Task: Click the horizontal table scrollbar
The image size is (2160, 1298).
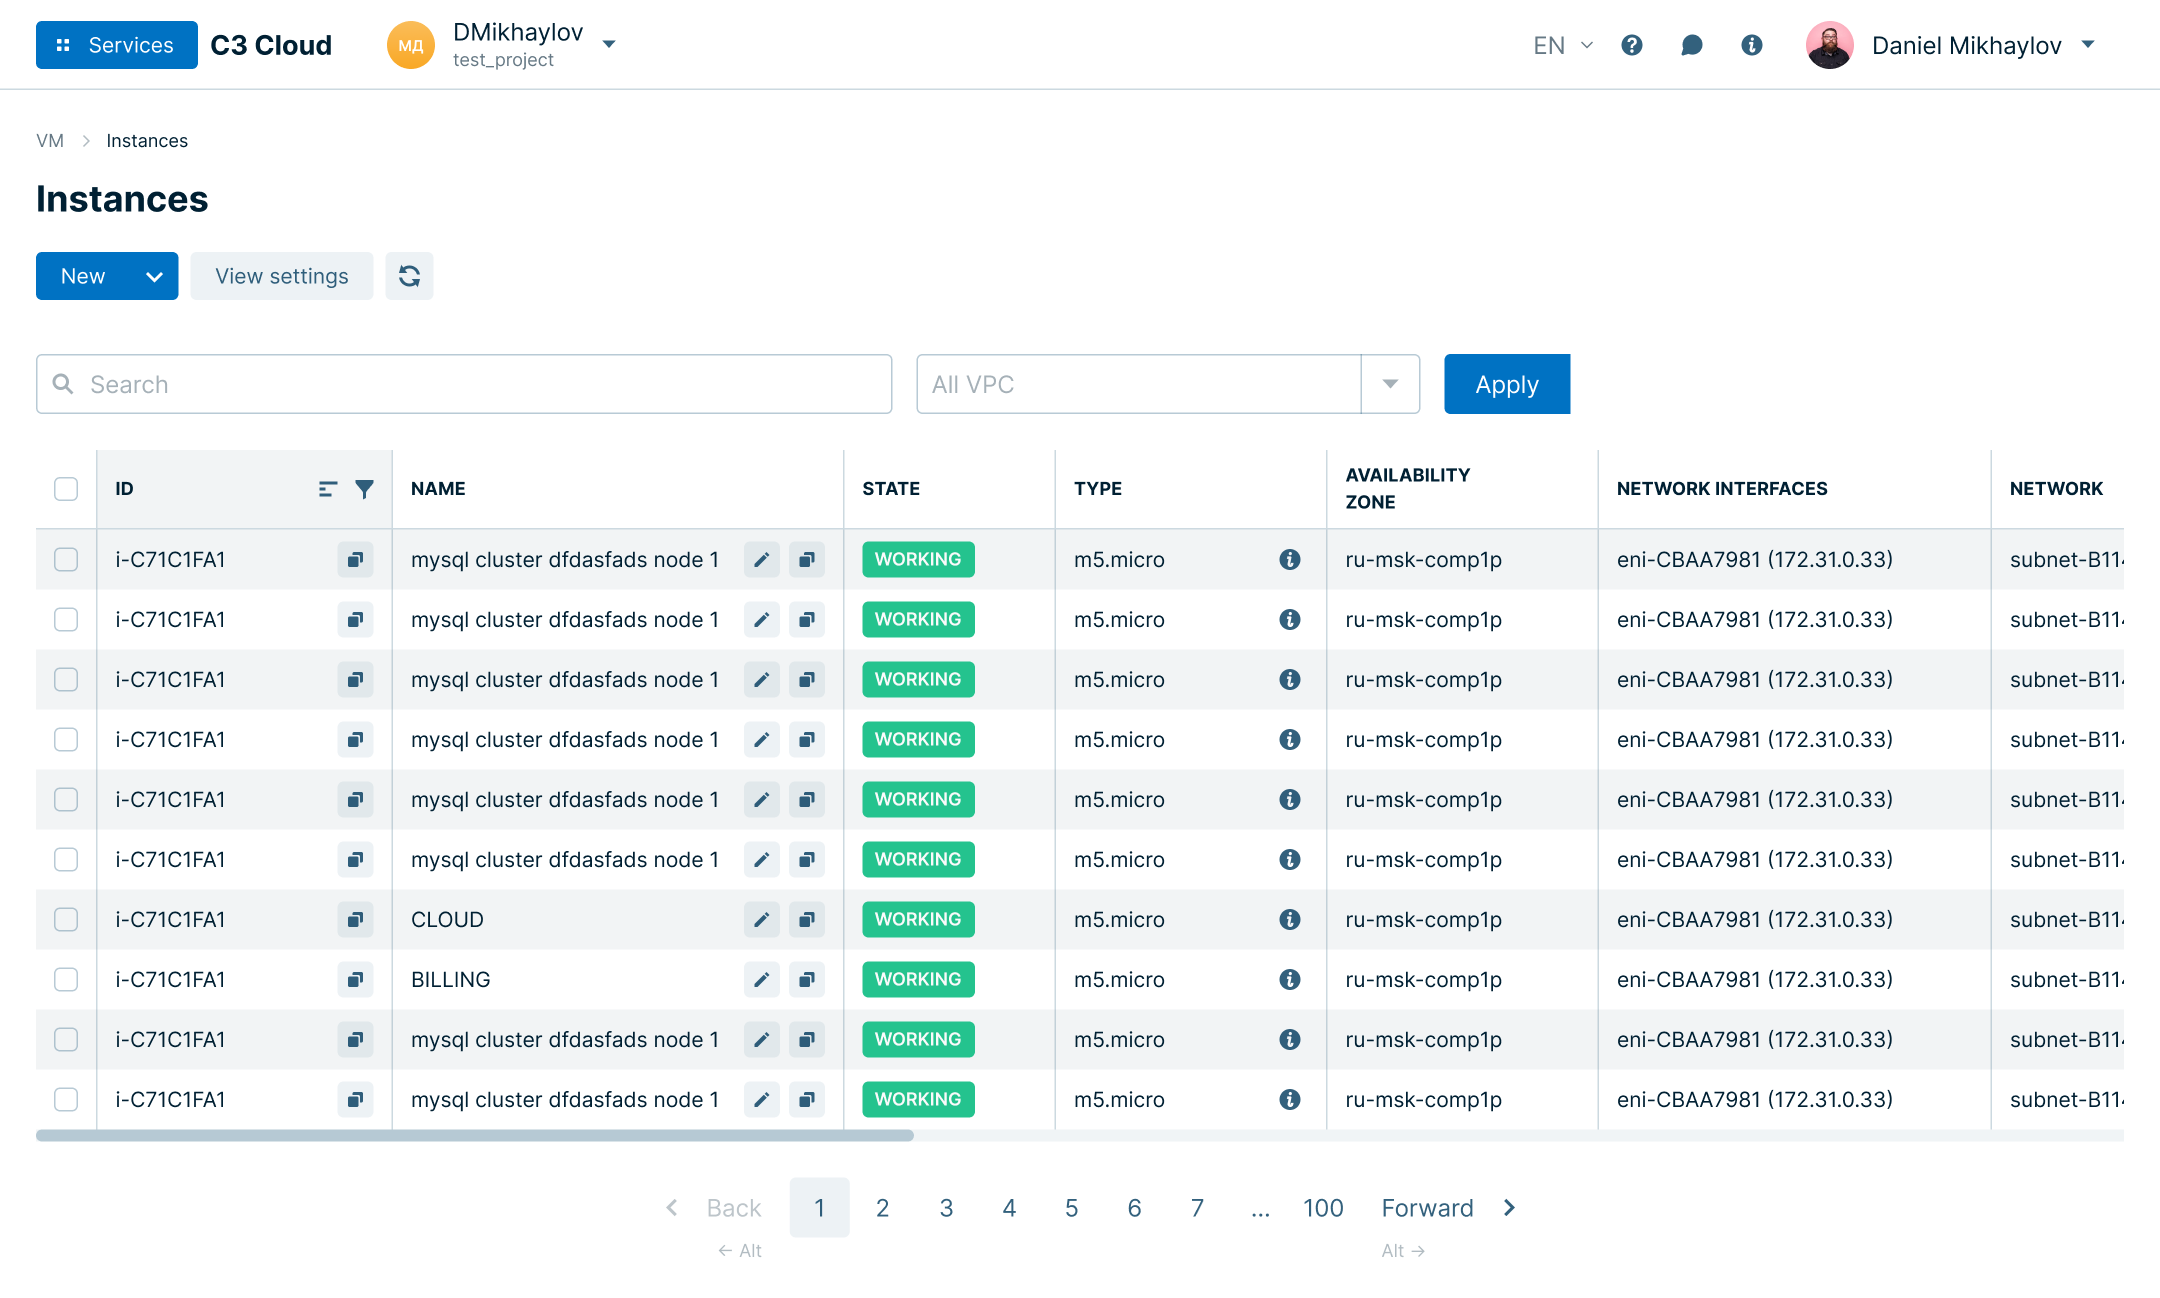Action: (x=475, y=1136)
